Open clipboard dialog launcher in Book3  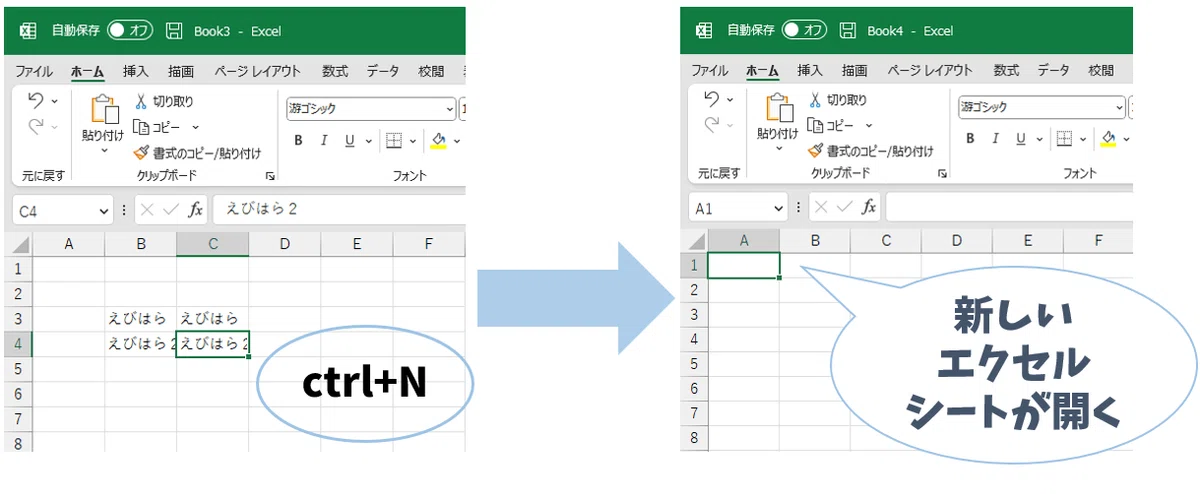269,176
